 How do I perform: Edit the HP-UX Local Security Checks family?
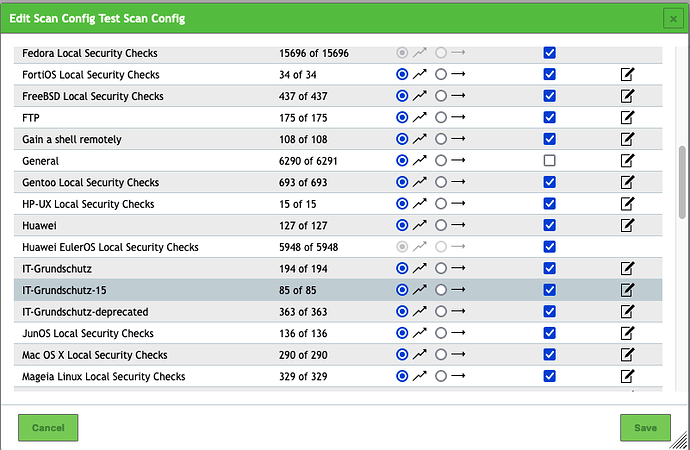(x=627, y=204)
